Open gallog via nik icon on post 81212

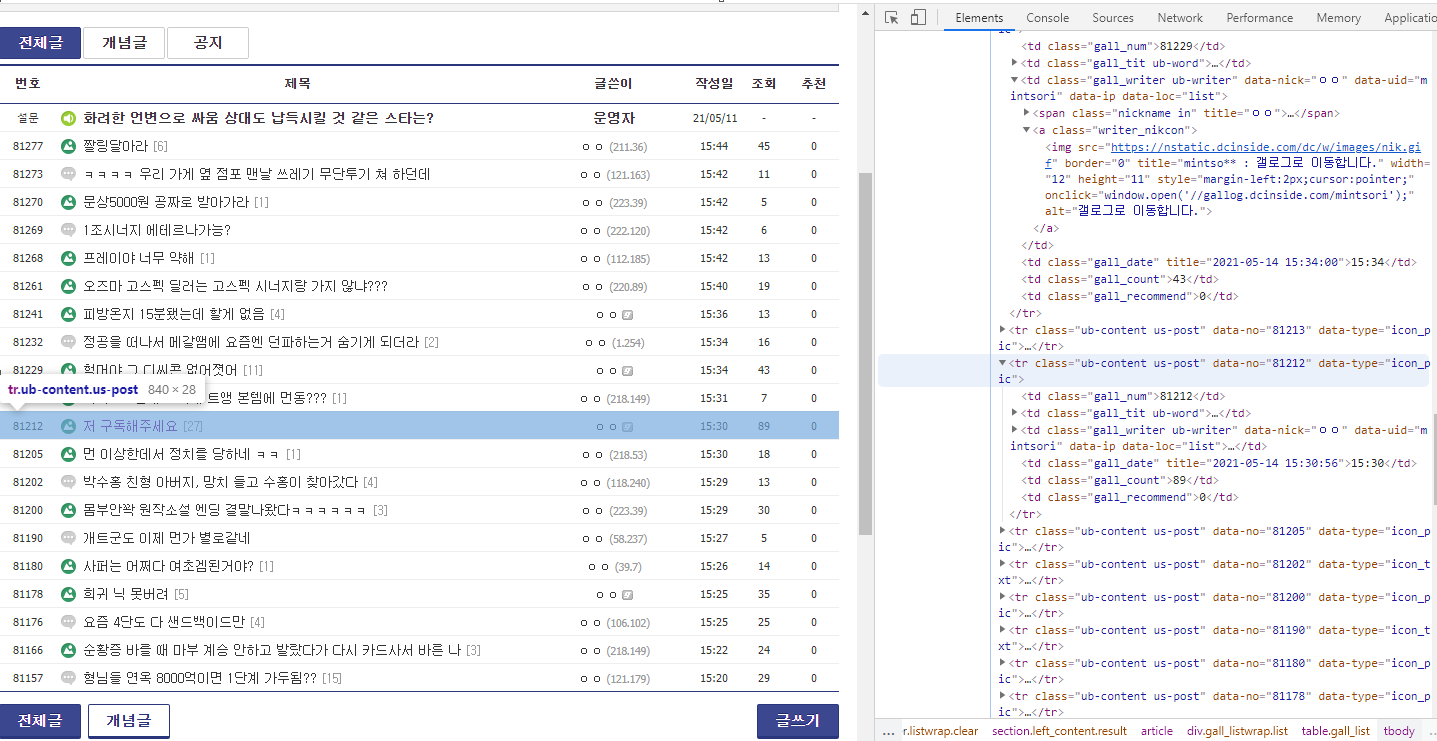(627, 427)
